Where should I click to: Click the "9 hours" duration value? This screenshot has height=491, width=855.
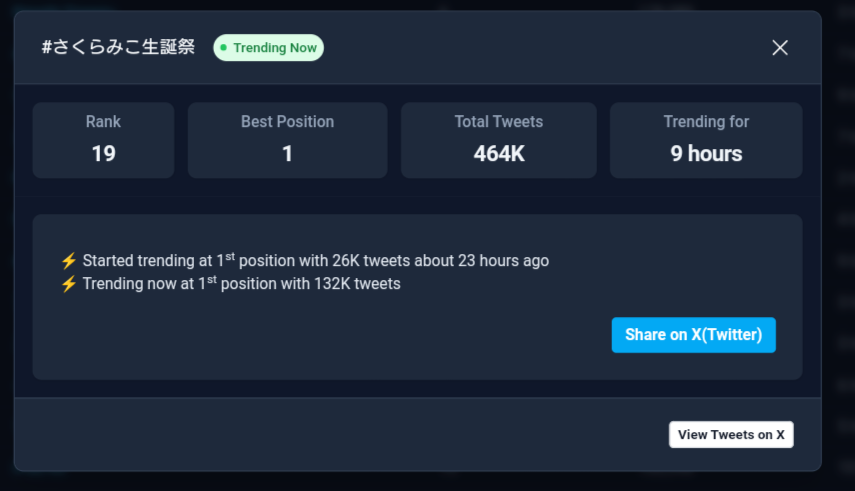click(x=706, y=154)
